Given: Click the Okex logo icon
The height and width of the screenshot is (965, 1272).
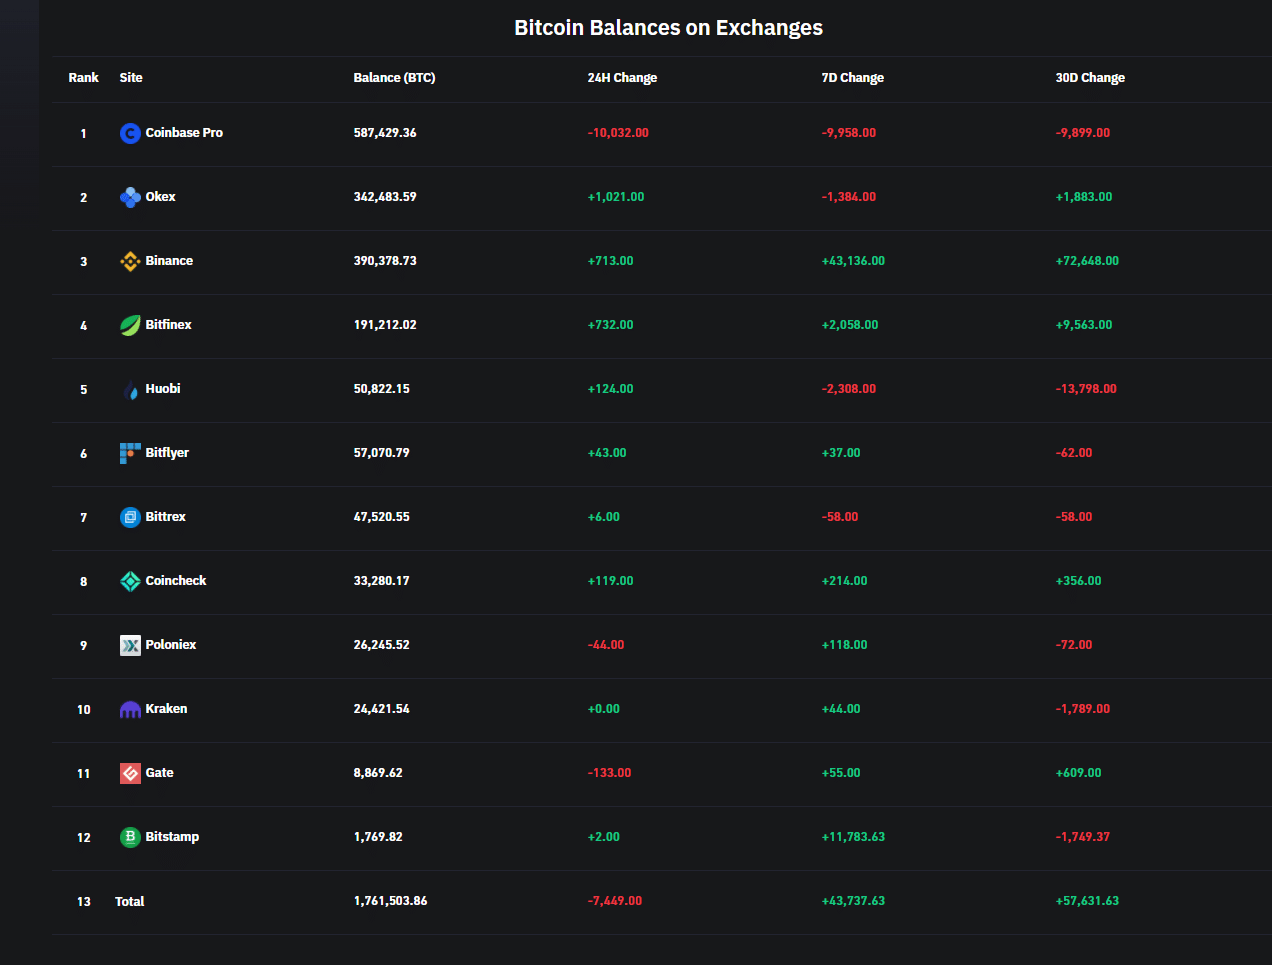Looking at the screenshot, I should pos(130,197).
